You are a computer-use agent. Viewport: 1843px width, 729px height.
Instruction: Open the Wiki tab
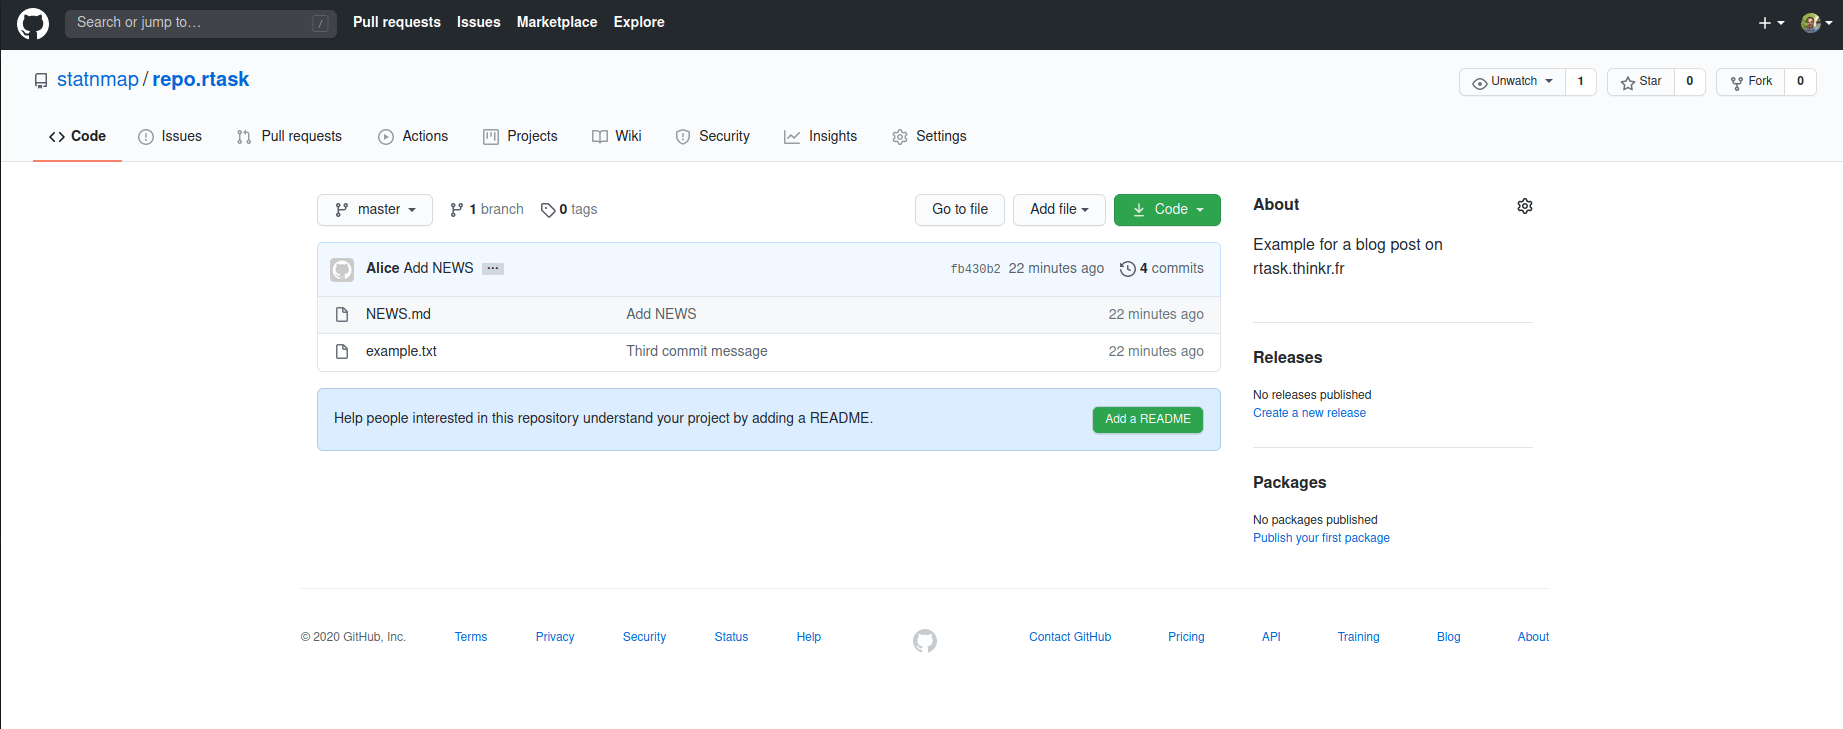[x=617, y=137]
